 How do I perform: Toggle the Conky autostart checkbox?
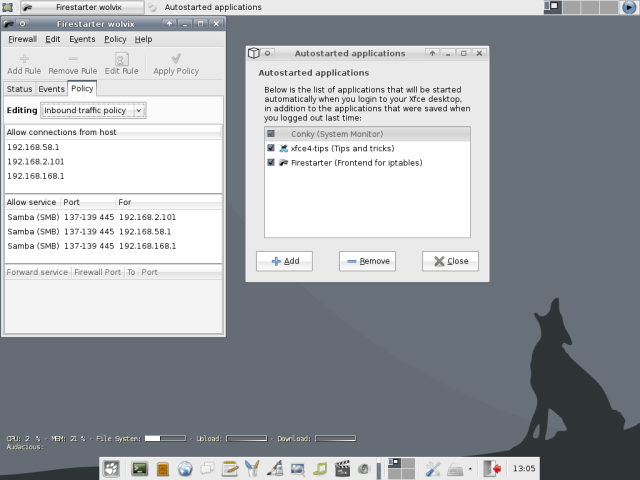tap(271, 134)
